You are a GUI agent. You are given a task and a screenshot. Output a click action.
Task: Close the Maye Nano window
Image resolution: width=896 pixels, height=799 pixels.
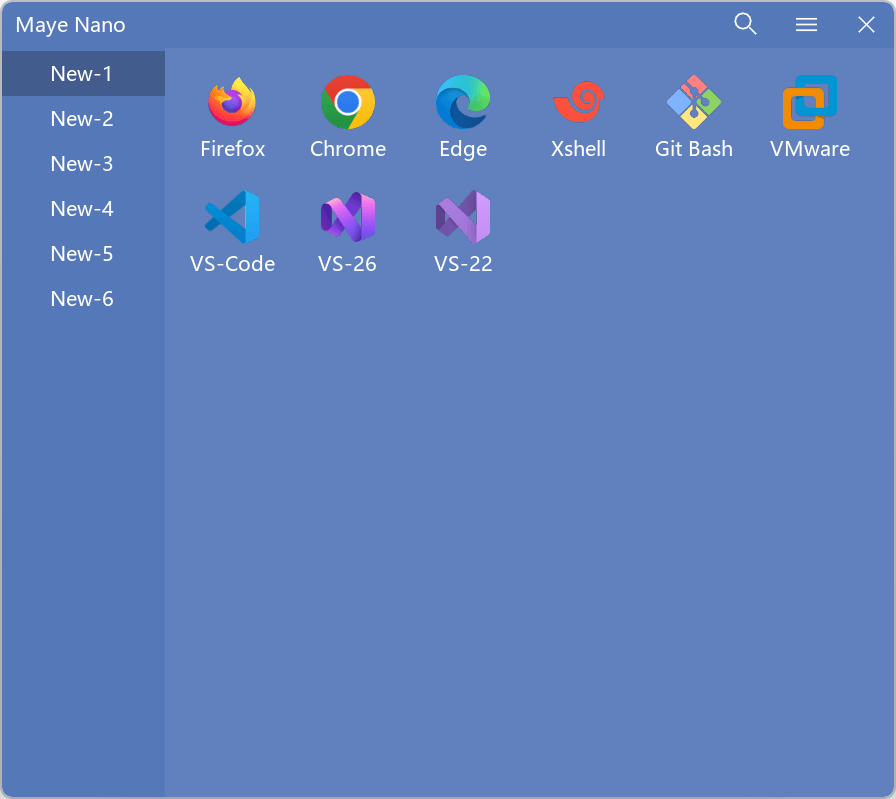coord(866,25)
